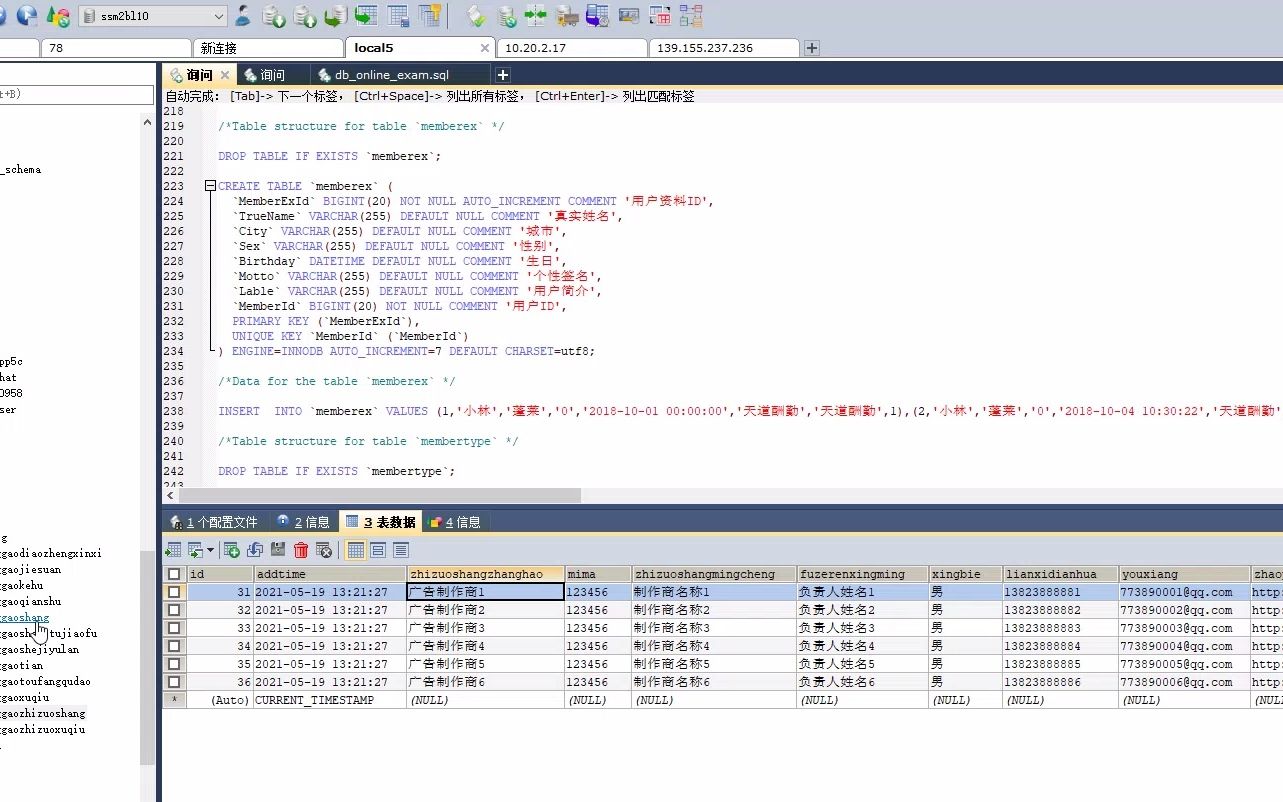The width and height of the screenshot is (1283, 802).
Task: Cancel changes with the table-and-X icon
Action: click(324, 550)
